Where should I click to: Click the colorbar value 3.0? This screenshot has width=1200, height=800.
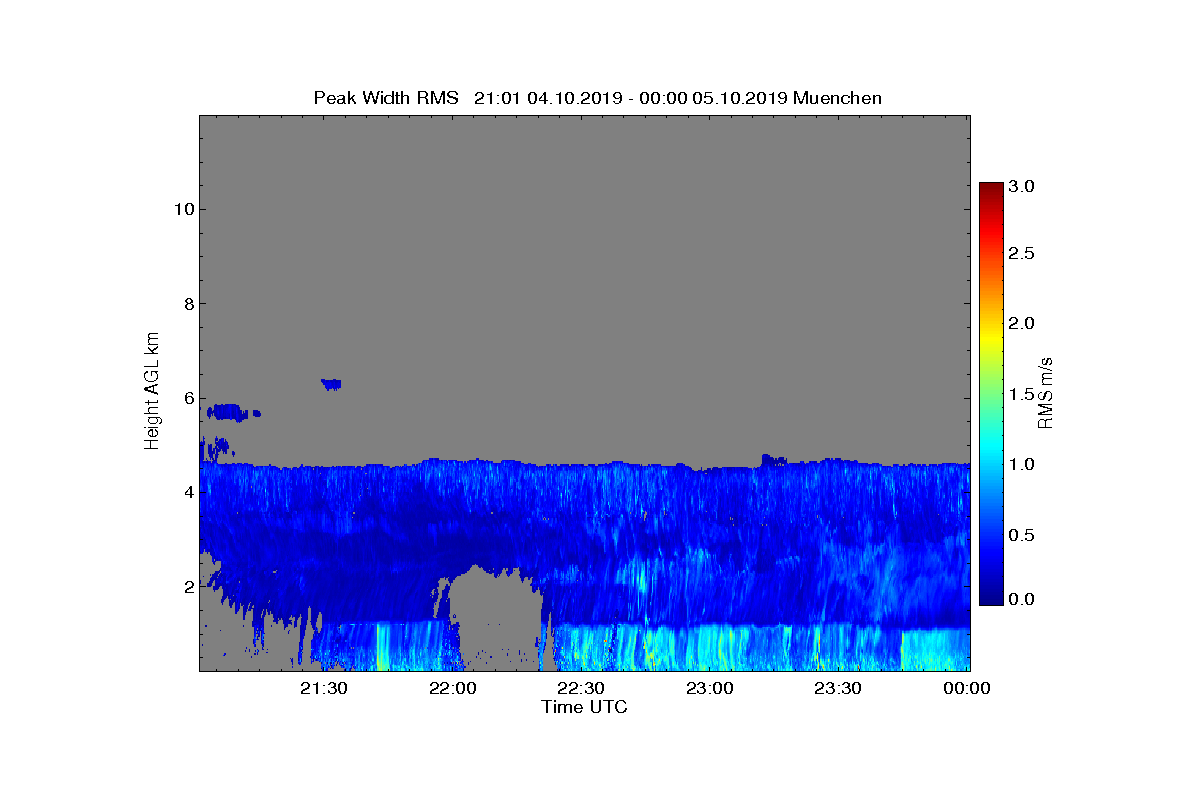point(1021,186)
